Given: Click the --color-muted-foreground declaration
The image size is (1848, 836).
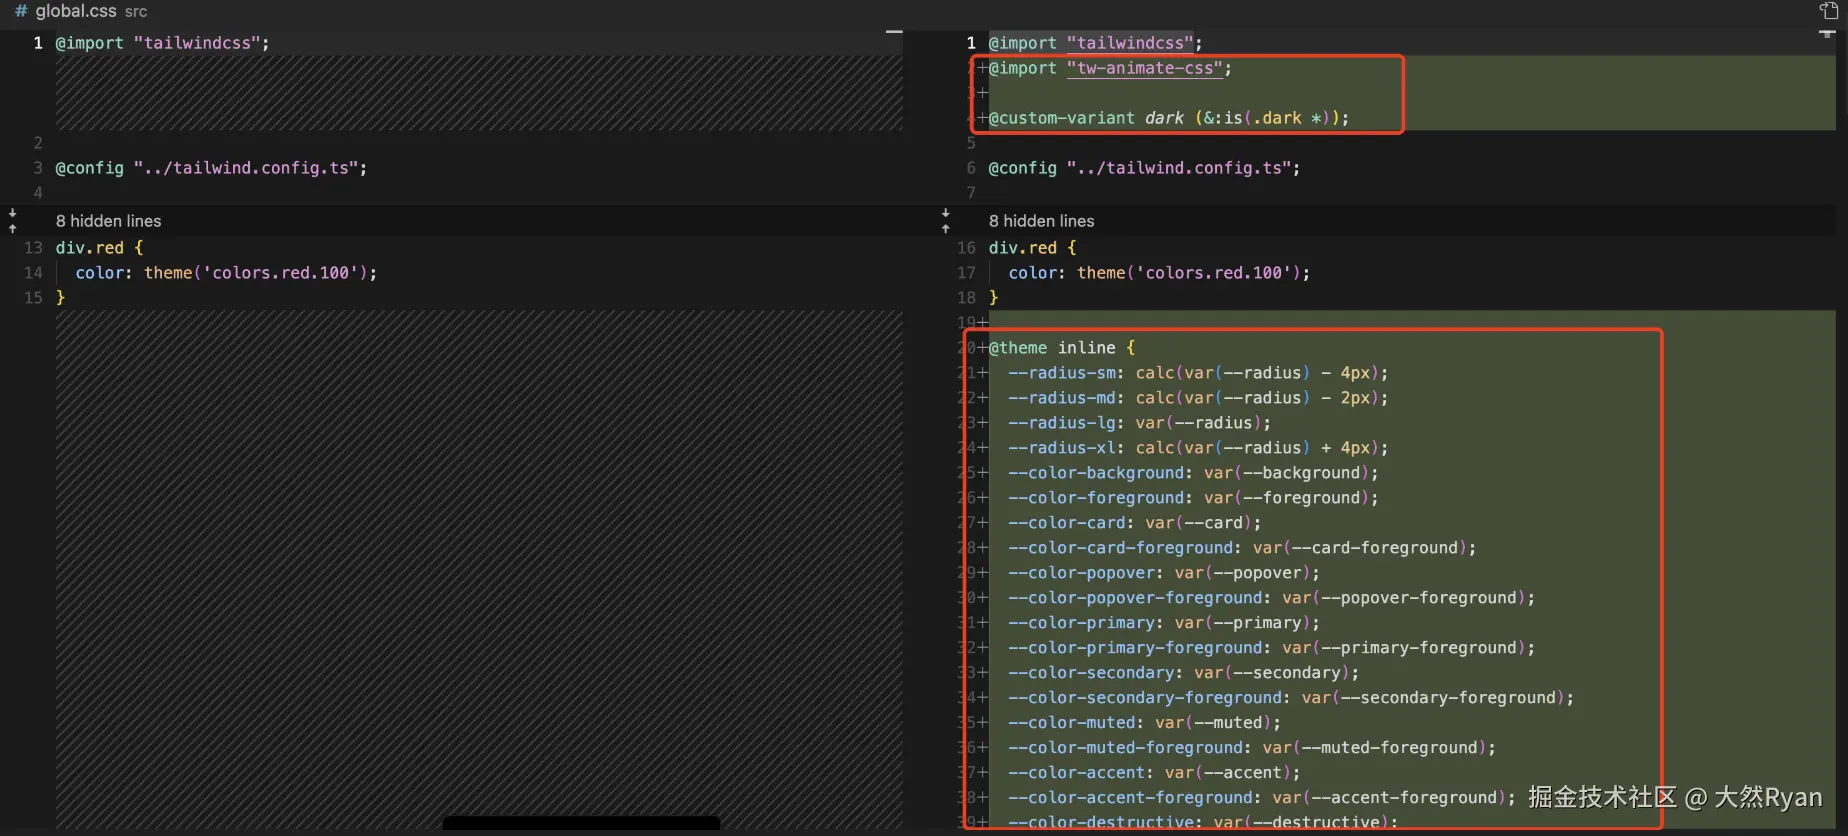Looking at the screenshot, I should 1252,748.
